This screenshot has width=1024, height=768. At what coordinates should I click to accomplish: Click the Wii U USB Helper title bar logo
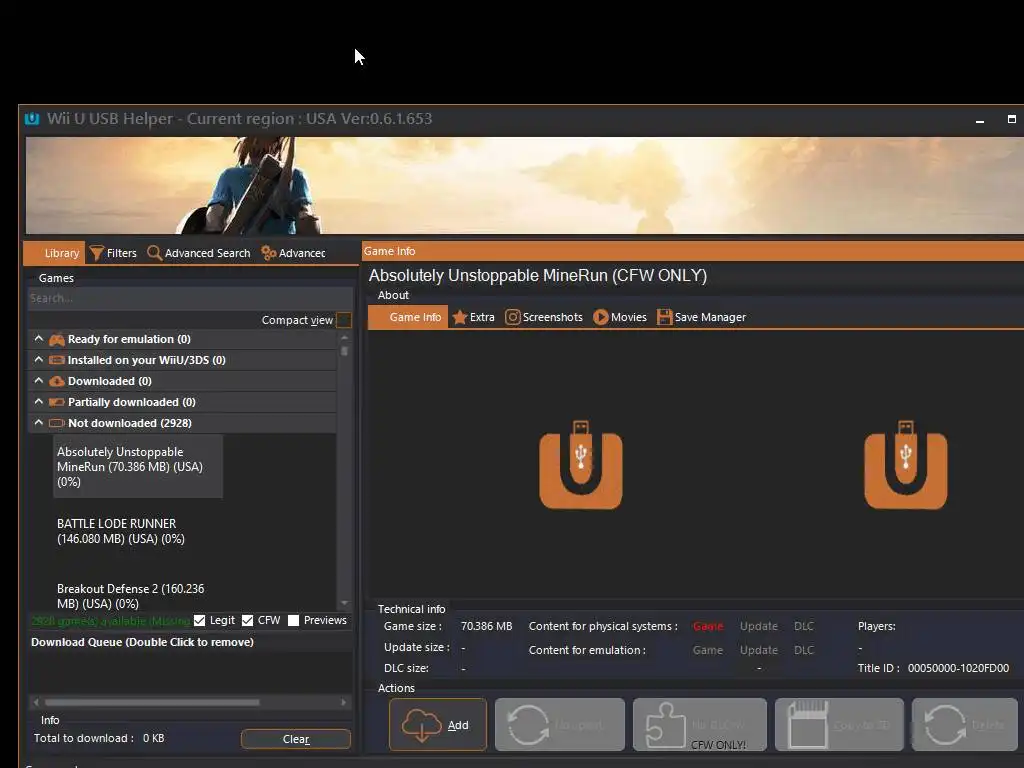[x=32, y=119]
